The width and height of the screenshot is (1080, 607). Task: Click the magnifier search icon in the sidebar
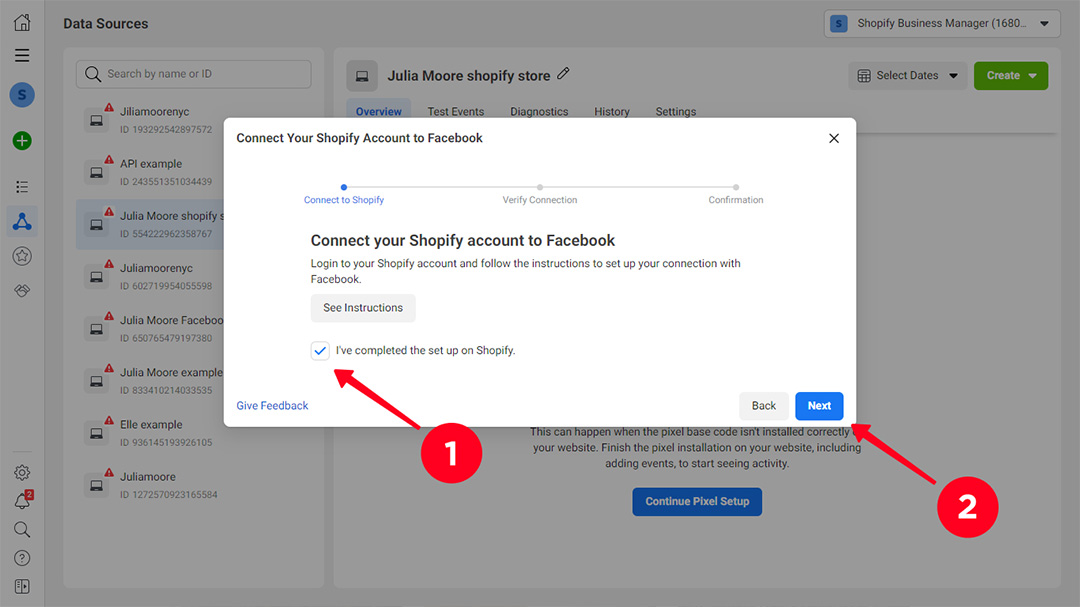click(x=22, y=529)
